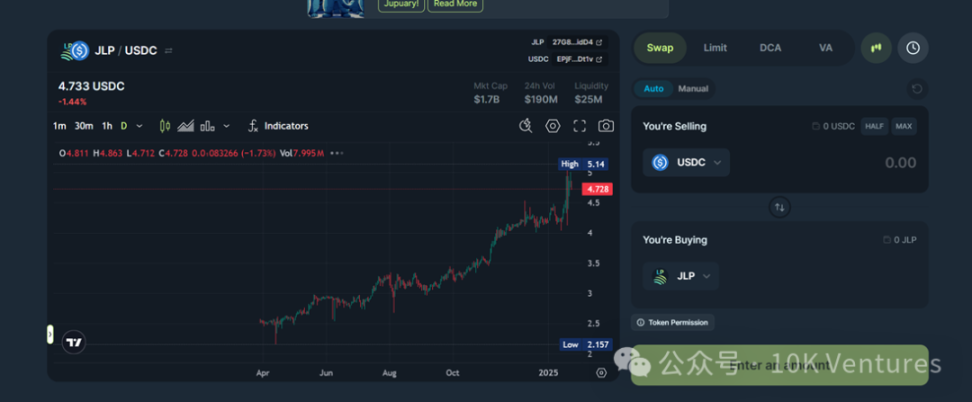Click the 0 USDC wallet balance

point(834,127)
